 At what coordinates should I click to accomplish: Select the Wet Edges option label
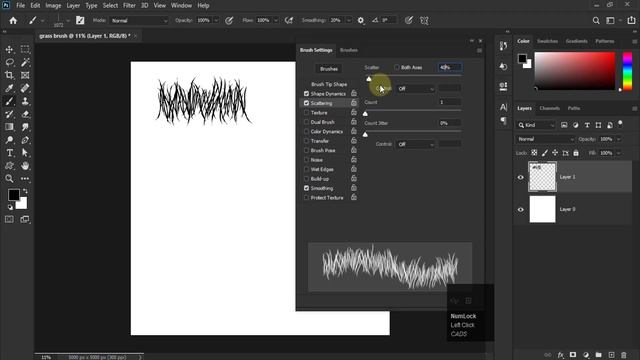point(322,169)
